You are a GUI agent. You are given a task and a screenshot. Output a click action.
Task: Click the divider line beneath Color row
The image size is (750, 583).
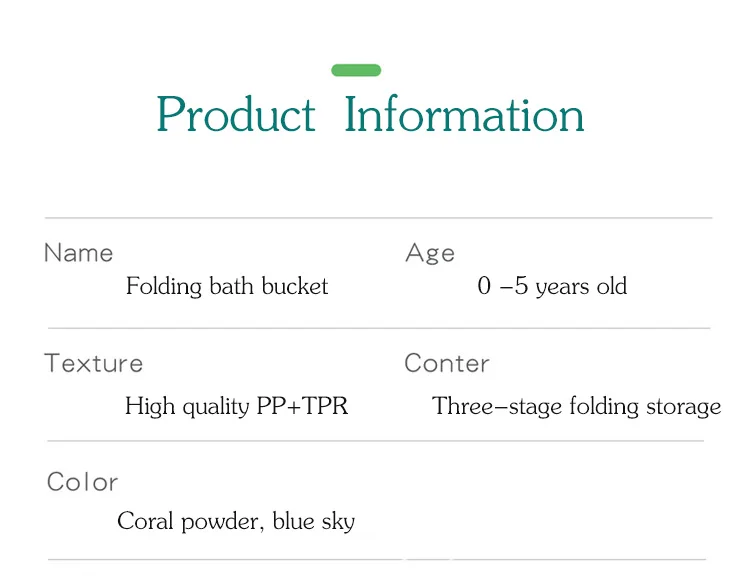(x=377, y=559)
